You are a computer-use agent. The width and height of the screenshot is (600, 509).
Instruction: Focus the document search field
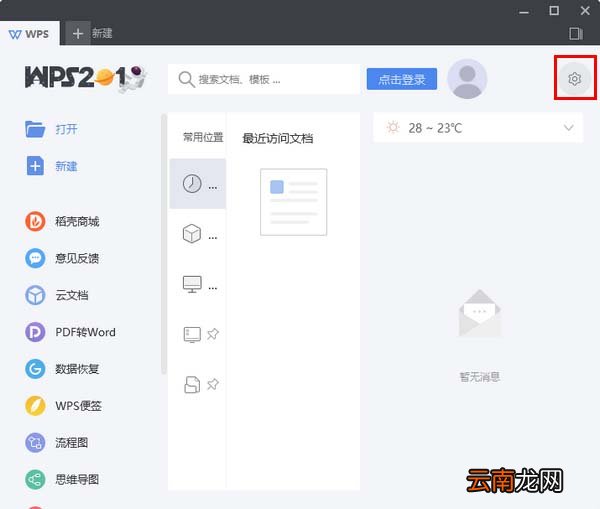[x=264, y=79]
